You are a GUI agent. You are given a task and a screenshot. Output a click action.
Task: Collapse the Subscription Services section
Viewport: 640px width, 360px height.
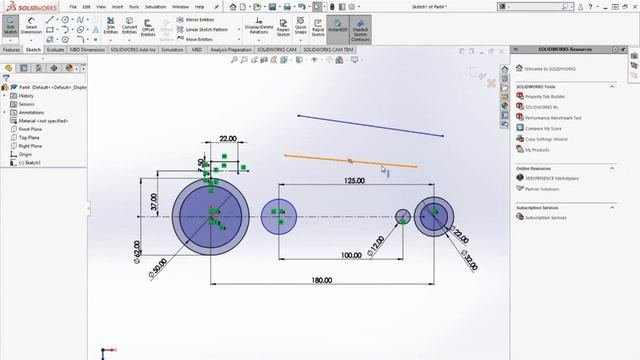(612, 207)
